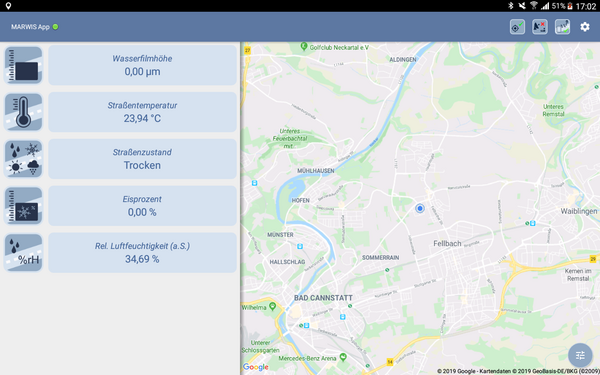Image resolution: width=600 pixels, height=375 pixels.
Task: Click the Google logo link on map
Action: (x=256, y=367)
